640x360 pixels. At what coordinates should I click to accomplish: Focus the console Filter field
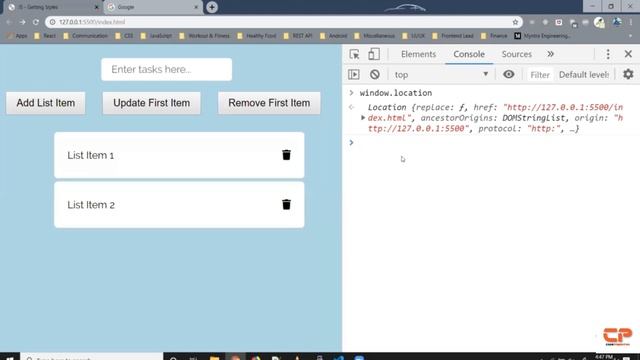pos(540,75)
